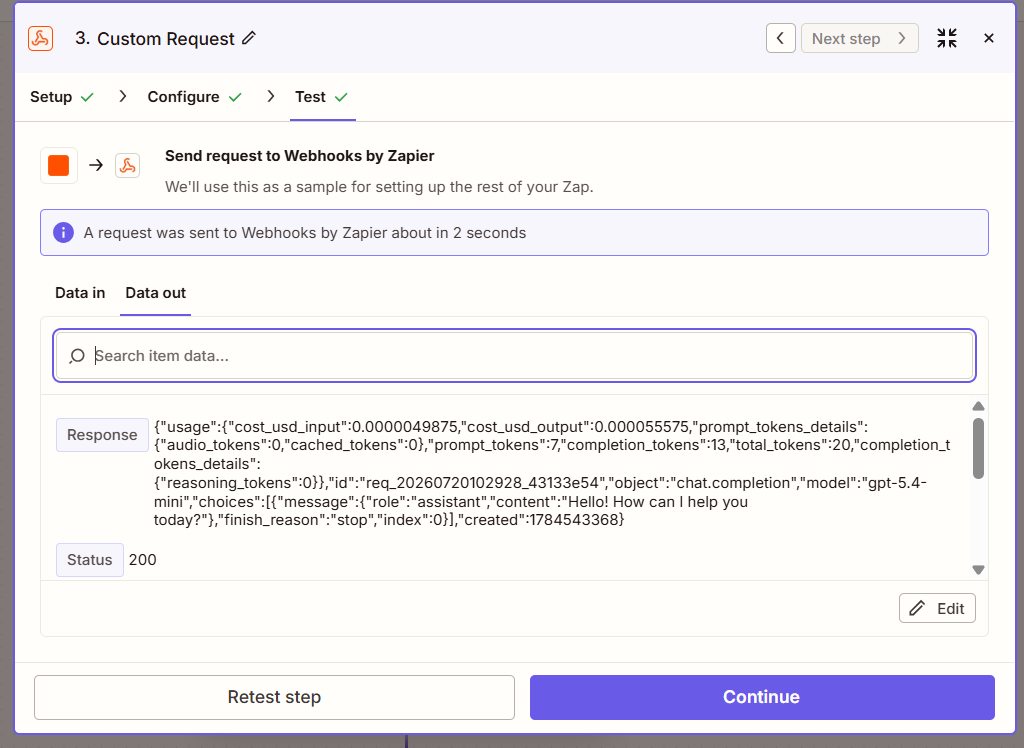
Task: Click the request sent notification message
Action: point(305,233)
